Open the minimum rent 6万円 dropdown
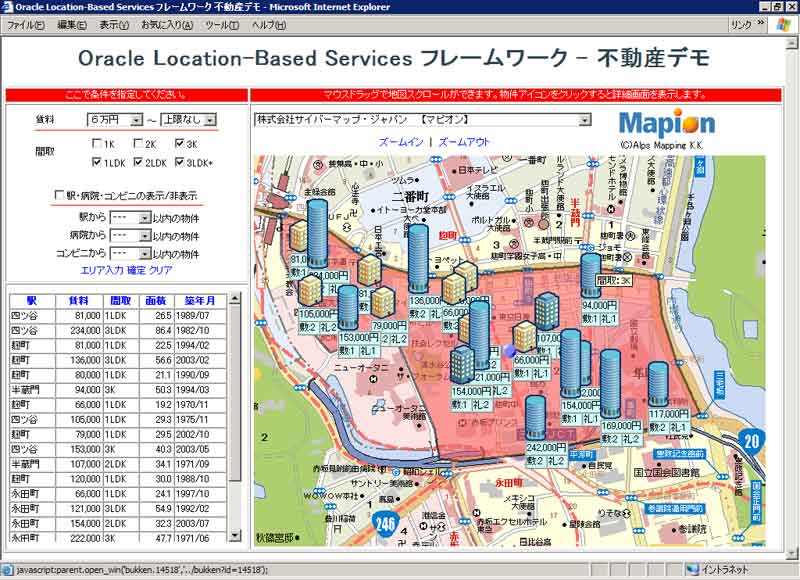Viewport: 800px width, 580px height. click(x=115, y=120)
